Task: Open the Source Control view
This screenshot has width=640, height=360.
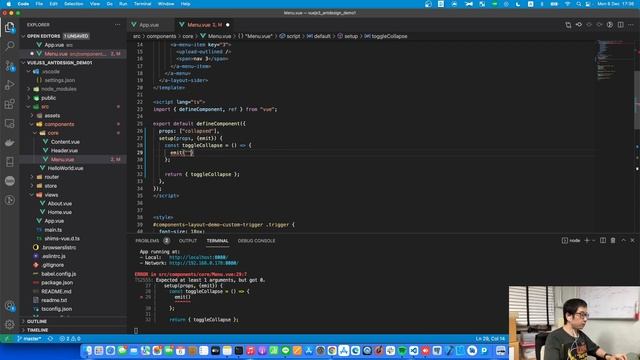Action: [x=9, y=65]
